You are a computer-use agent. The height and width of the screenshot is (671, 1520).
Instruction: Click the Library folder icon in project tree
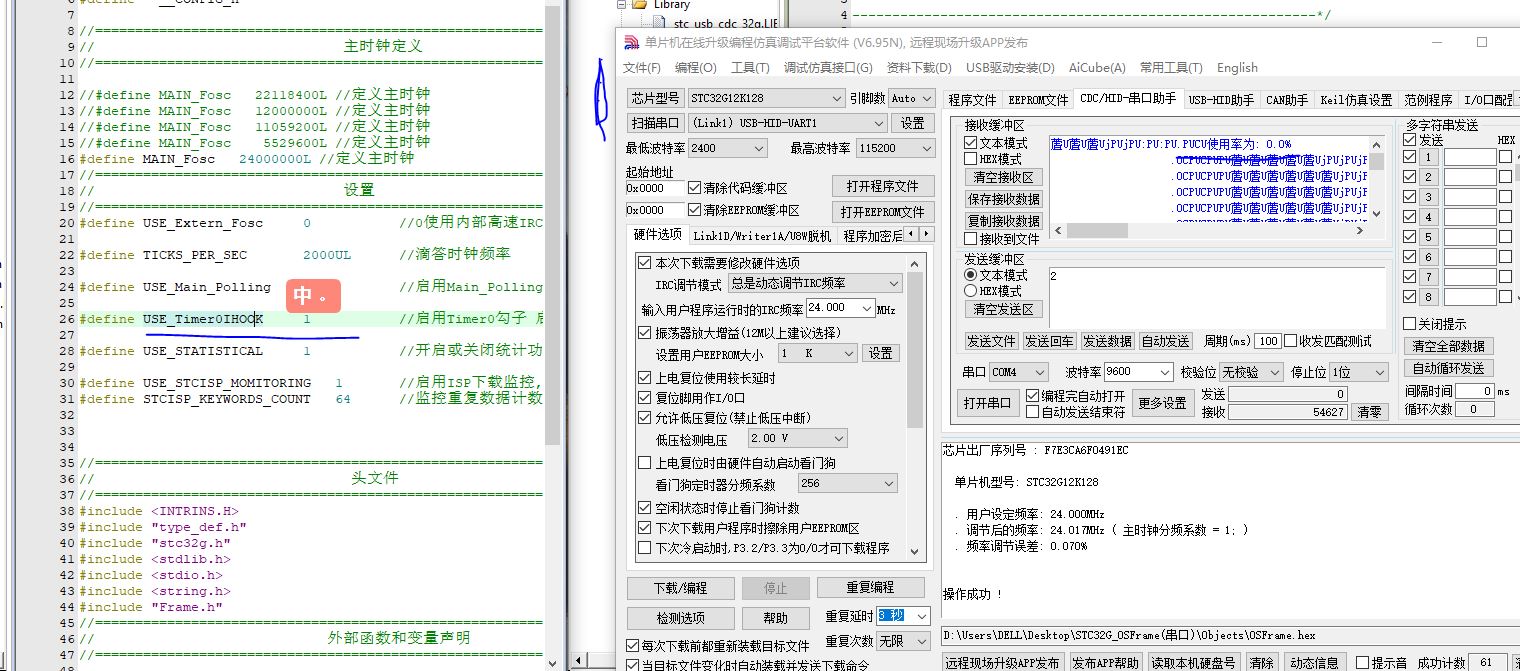click(x=640, y=5)
